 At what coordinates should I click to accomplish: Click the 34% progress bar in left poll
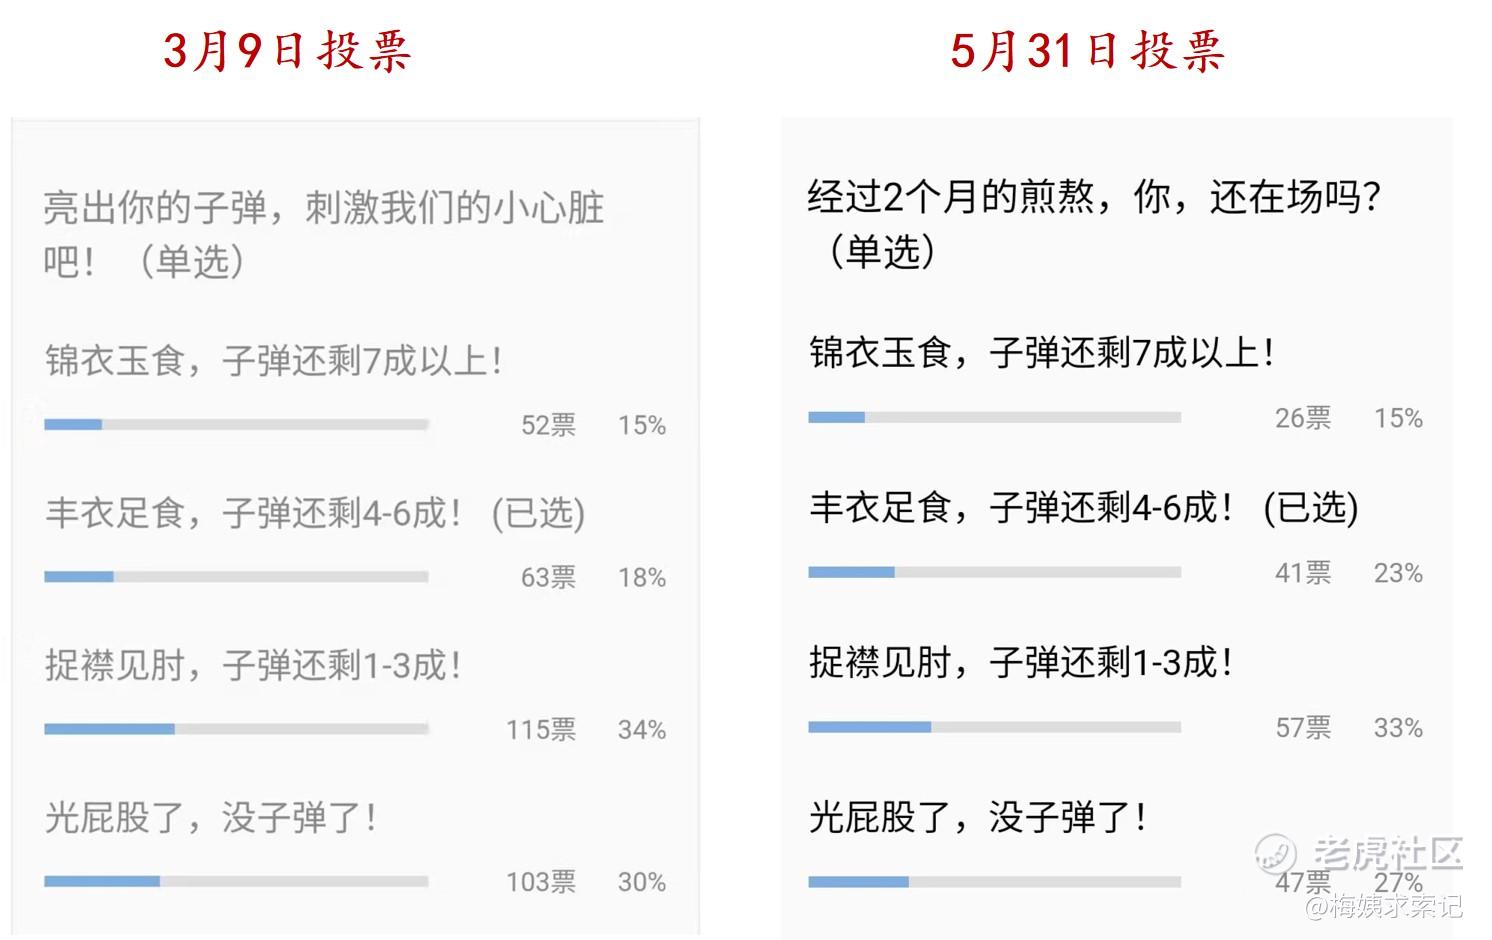pos(236,729)
